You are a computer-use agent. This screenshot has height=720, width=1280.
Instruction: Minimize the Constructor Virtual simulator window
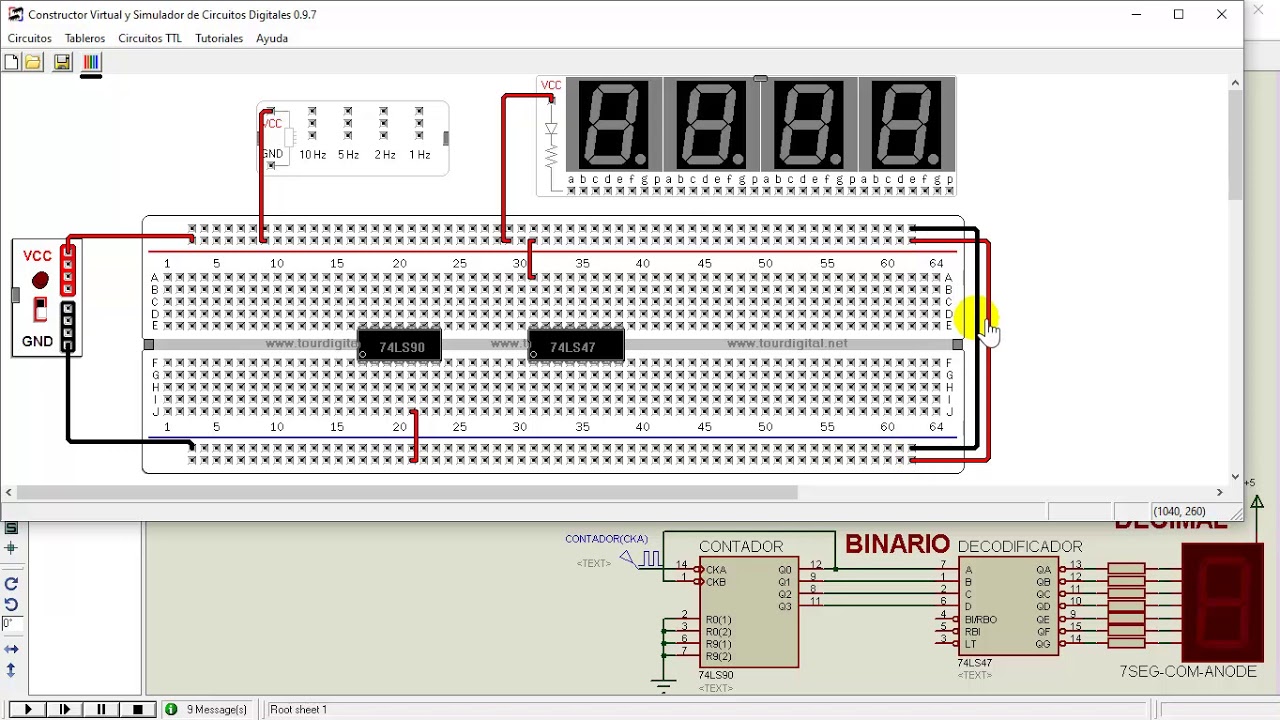click(1137, 14)
